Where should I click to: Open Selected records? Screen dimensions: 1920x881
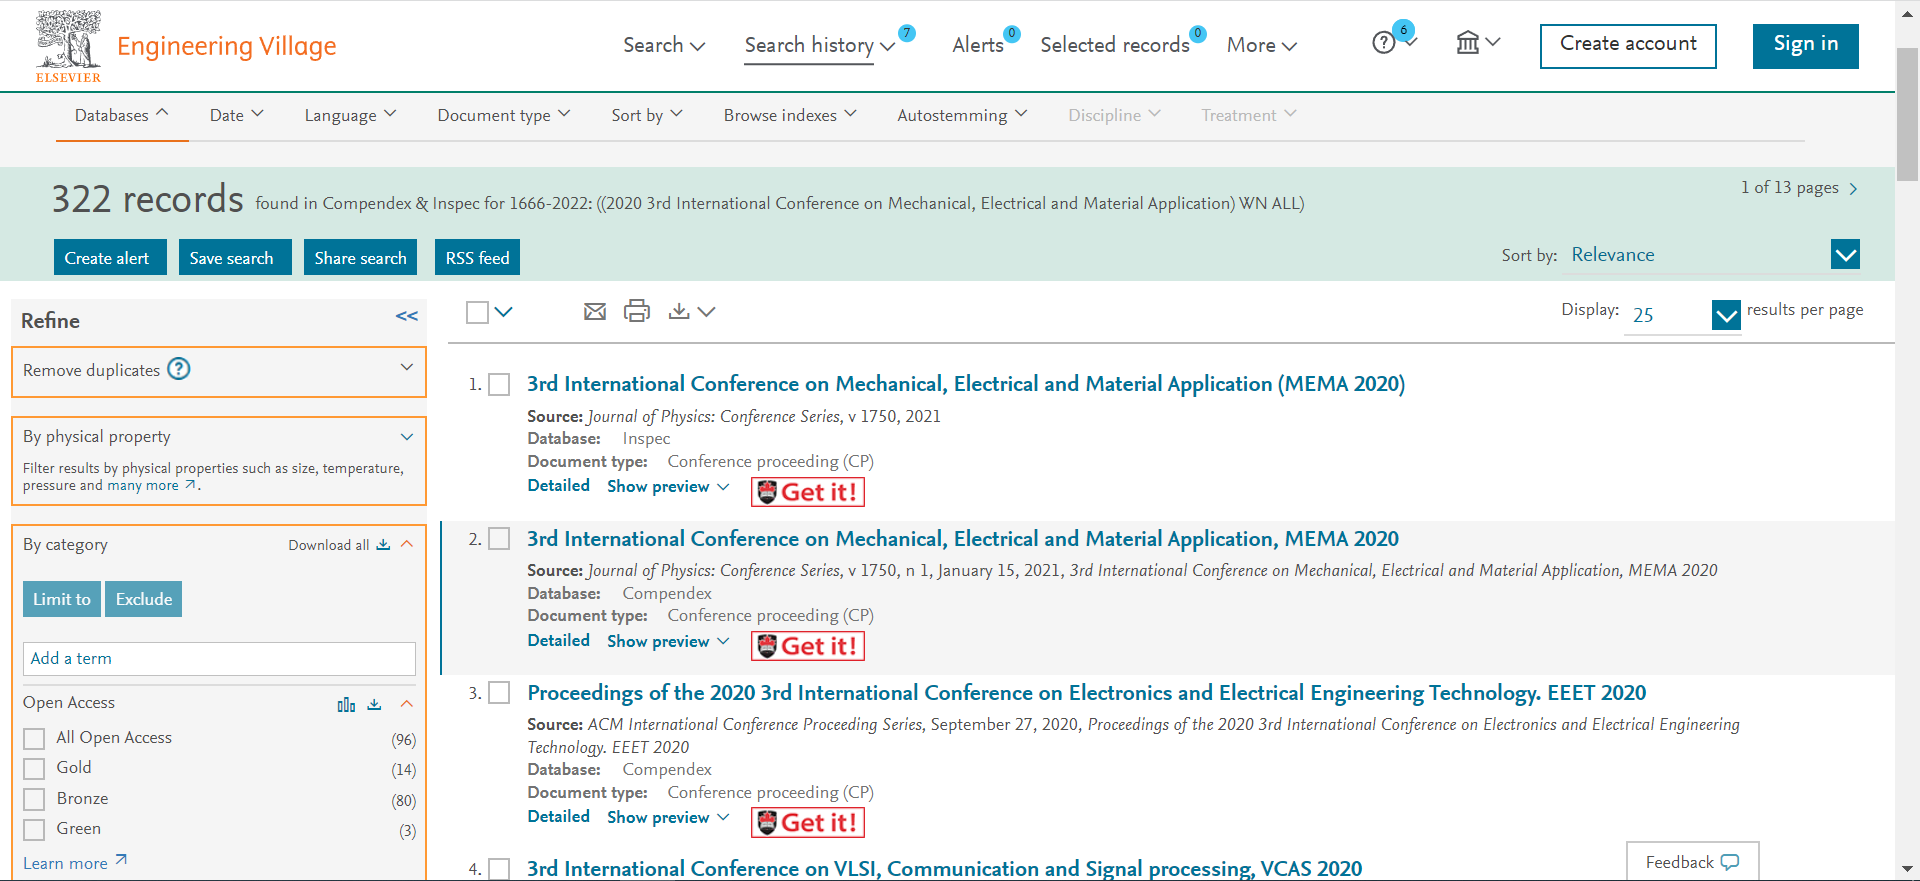[1115, 45]
